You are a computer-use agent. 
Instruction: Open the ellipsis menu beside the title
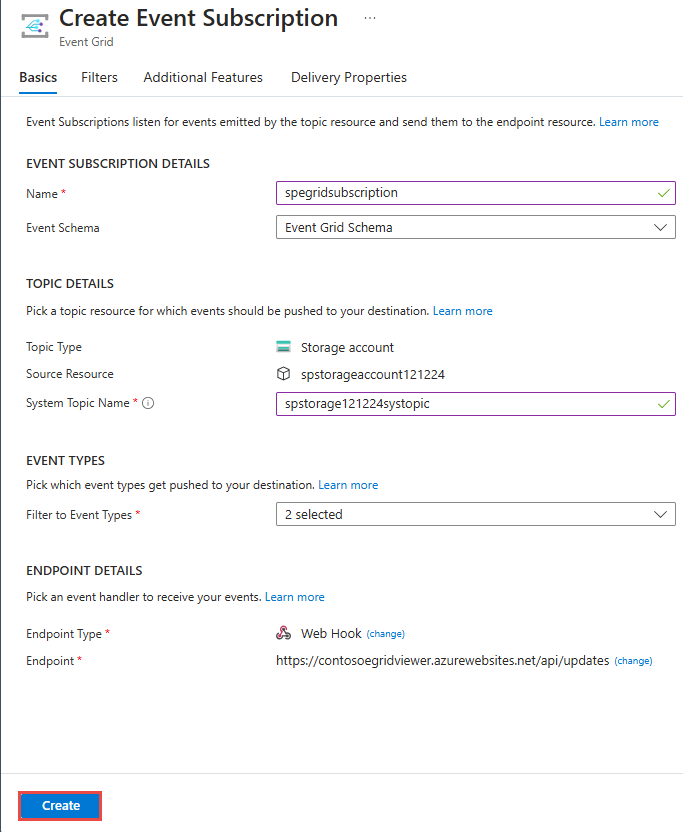pos(369,18)
